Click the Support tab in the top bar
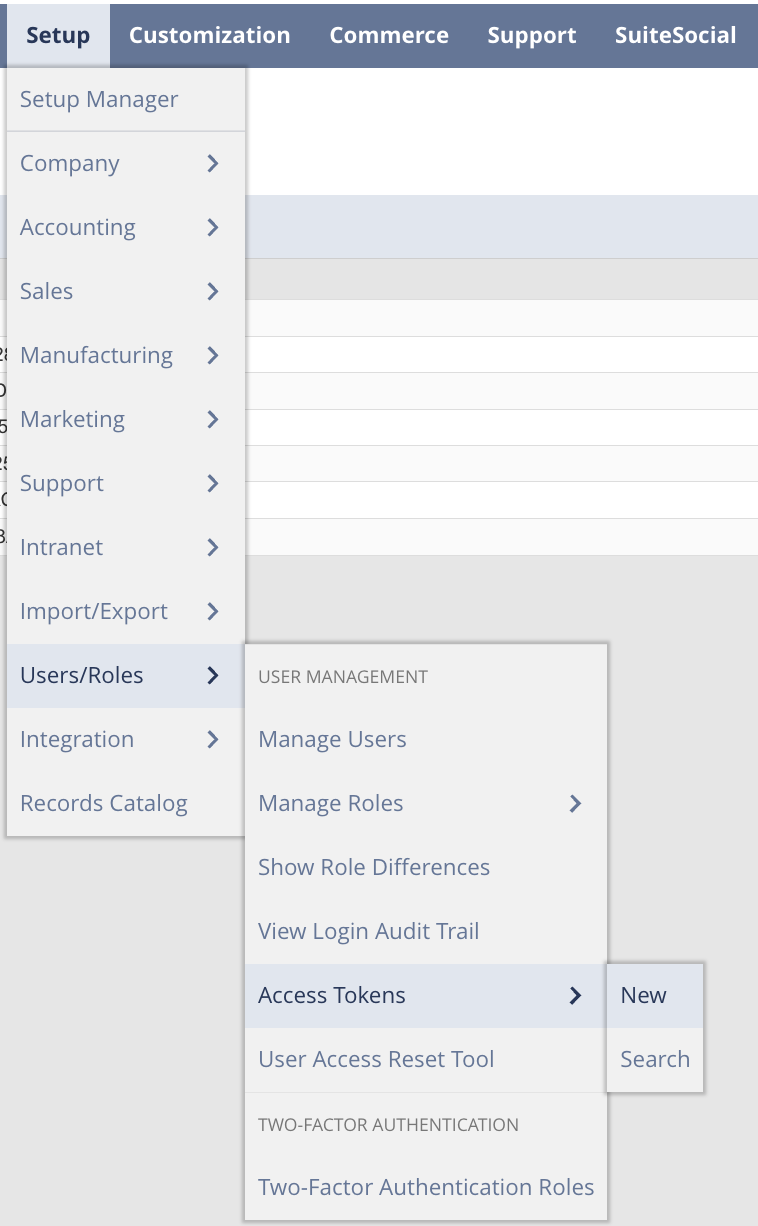The height and width of the screenshot is (1226, 758). [531, 35]
